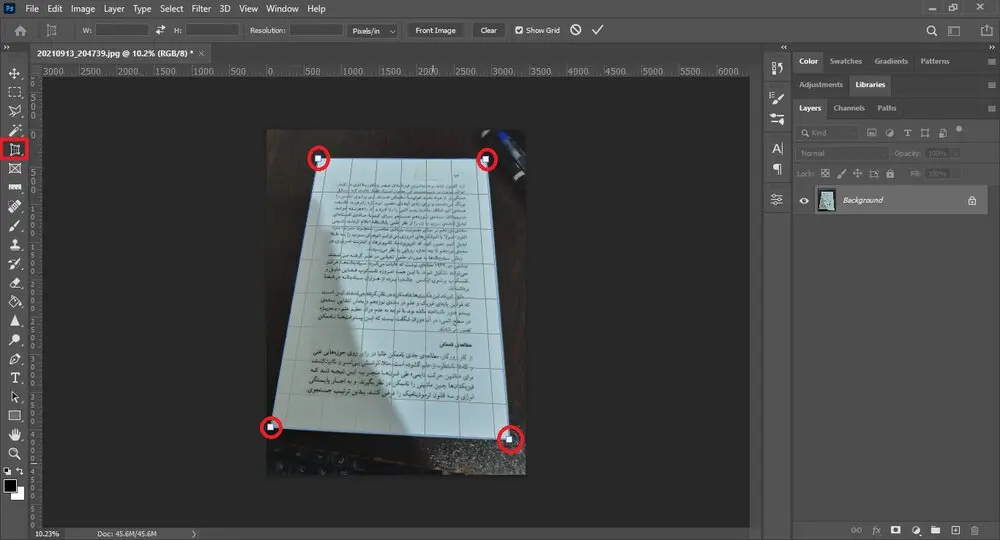Select the Rectangular Marquee tool
The height and width of the screenshot is (540, 1000).
(15, 92)
